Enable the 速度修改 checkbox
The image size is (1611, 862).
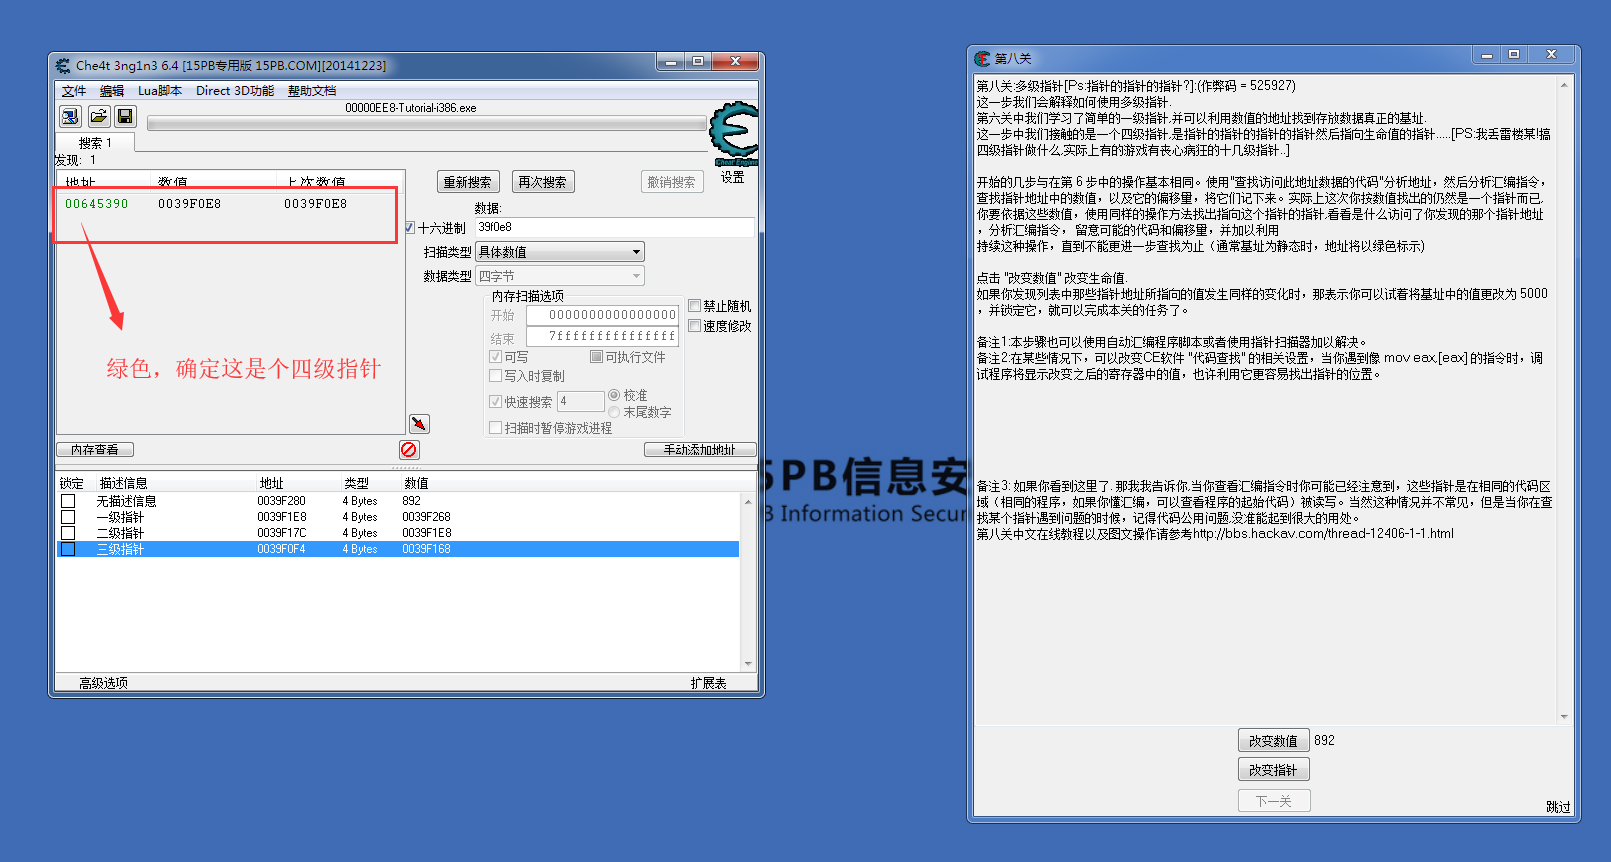[x=694, y=326]
